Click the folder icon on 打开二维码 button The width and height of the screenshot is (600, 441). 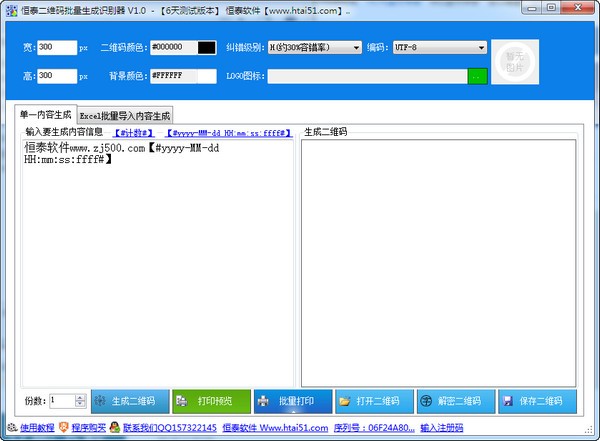(x=345, y=401)
